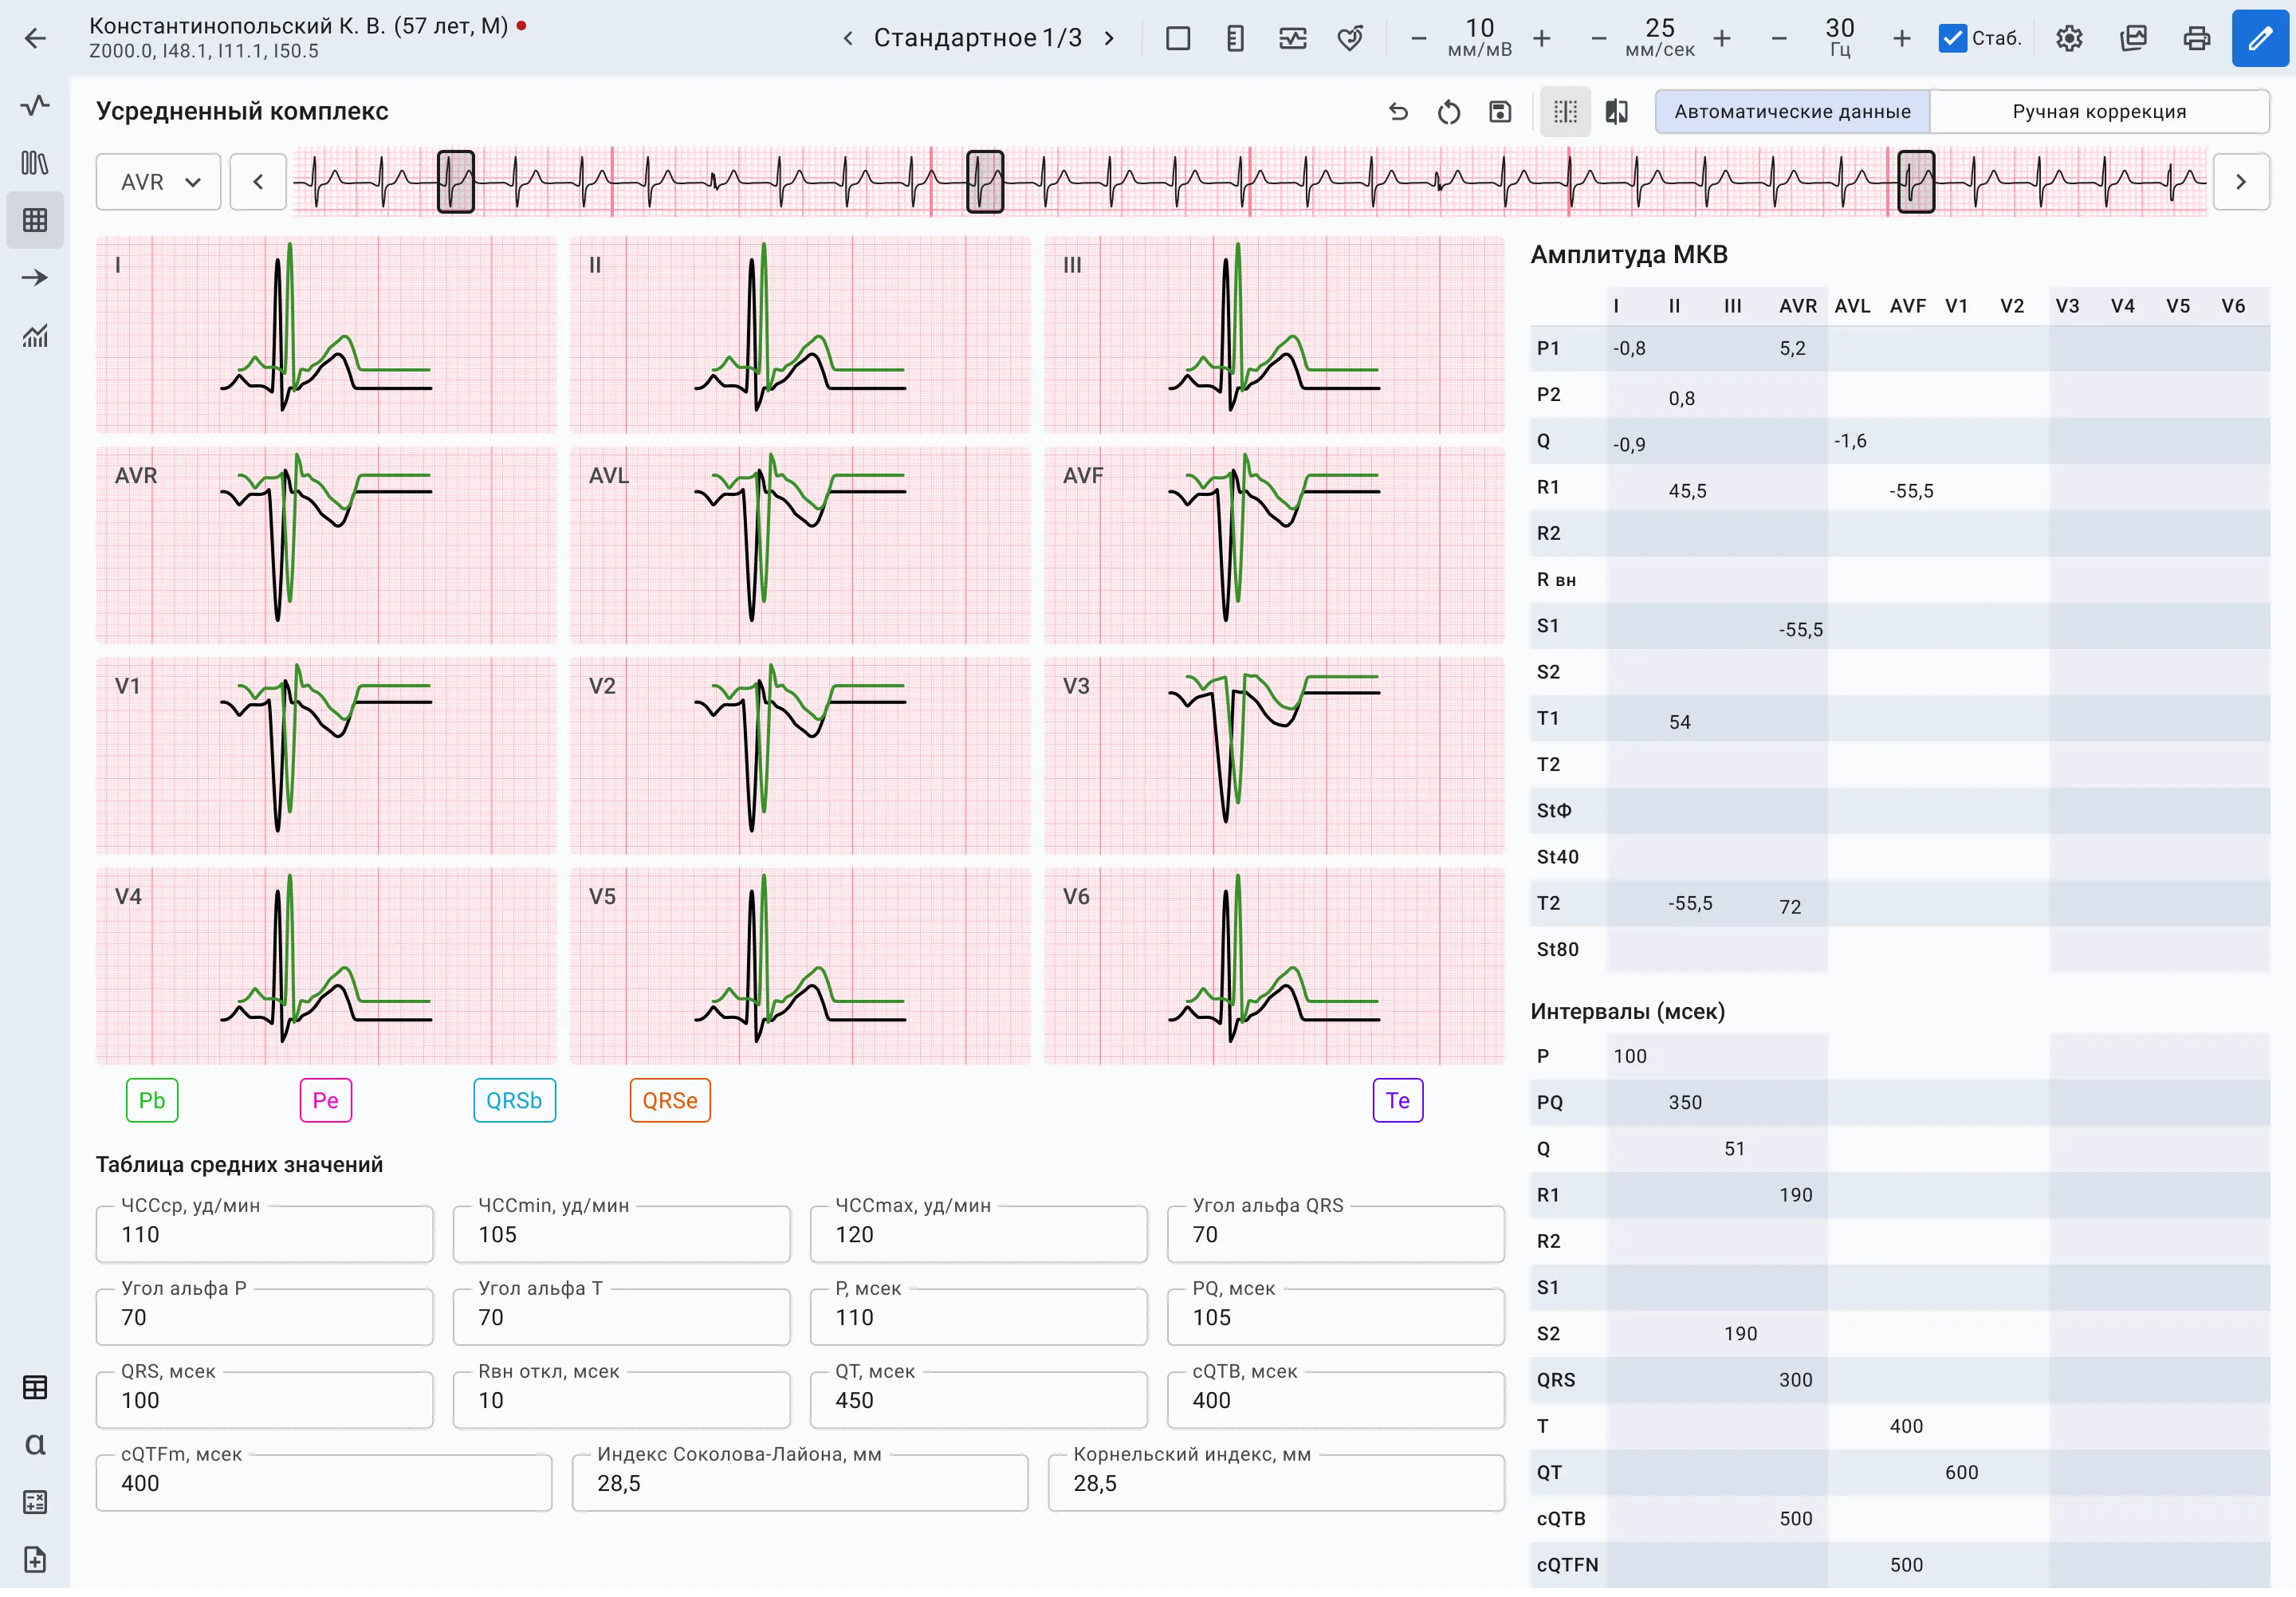Click the R1 amplitude value 45,5

click(x=1687, y=491)
